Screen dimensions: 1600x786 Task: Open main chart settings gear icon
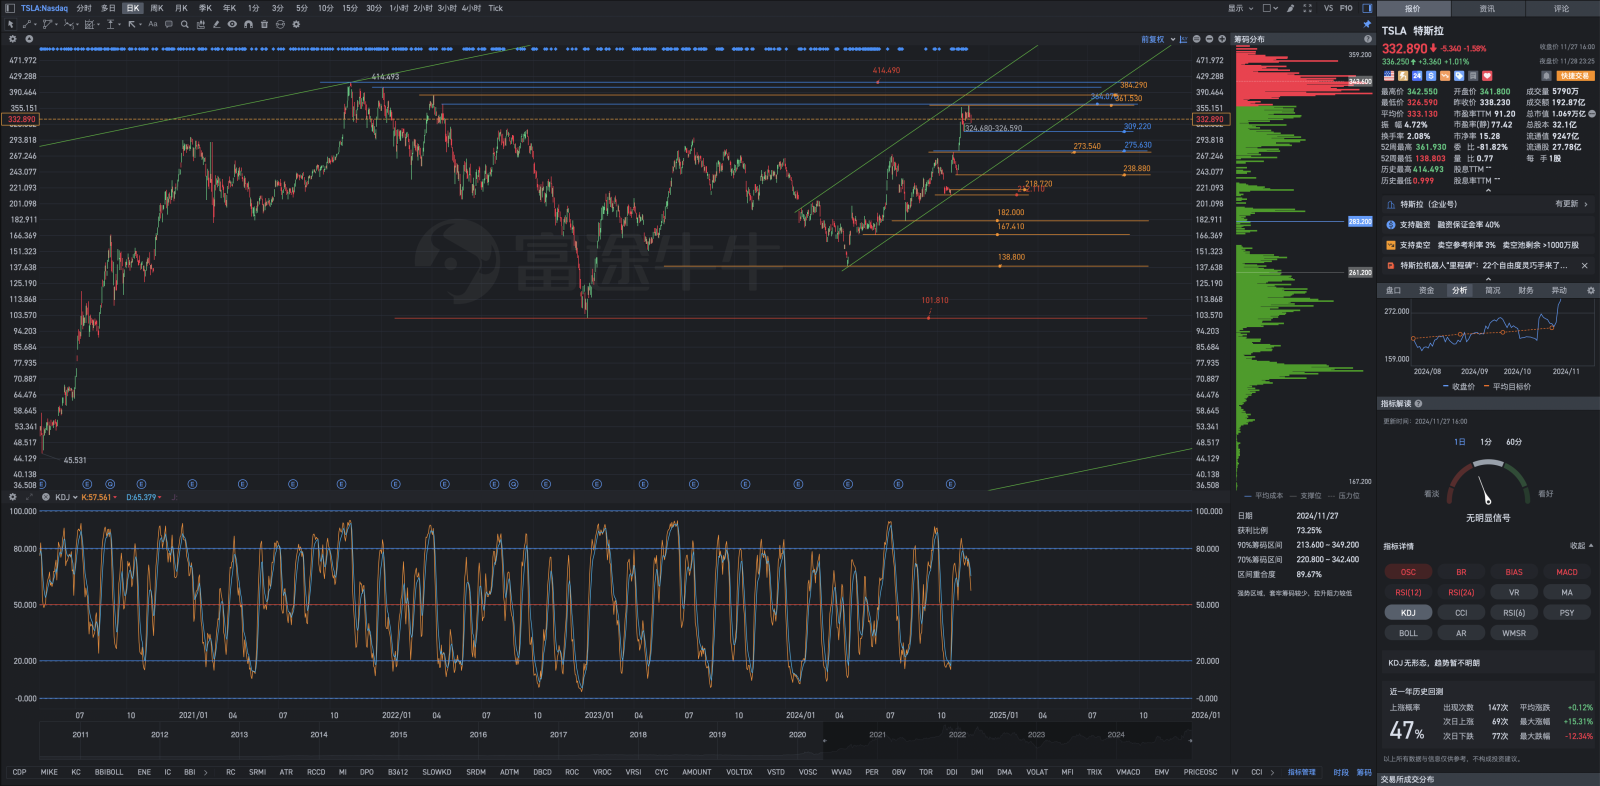click(x=12, y=39)
